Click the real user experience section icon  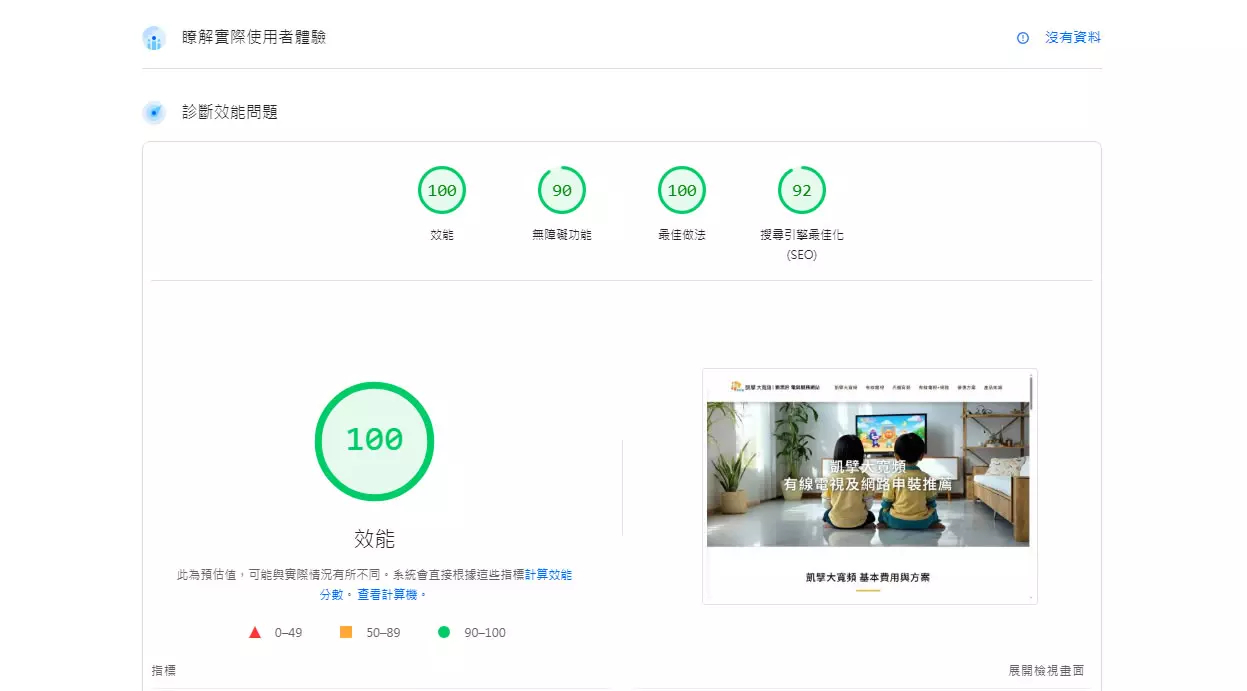tap(153, 38)
